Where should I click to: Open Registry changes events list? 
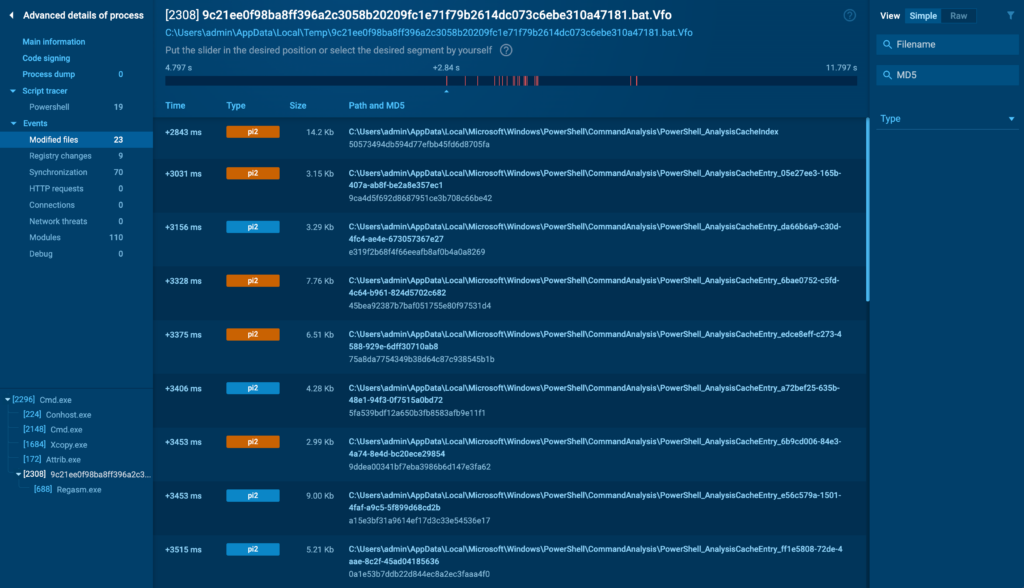pyautogui.click(x=60, y=156)
